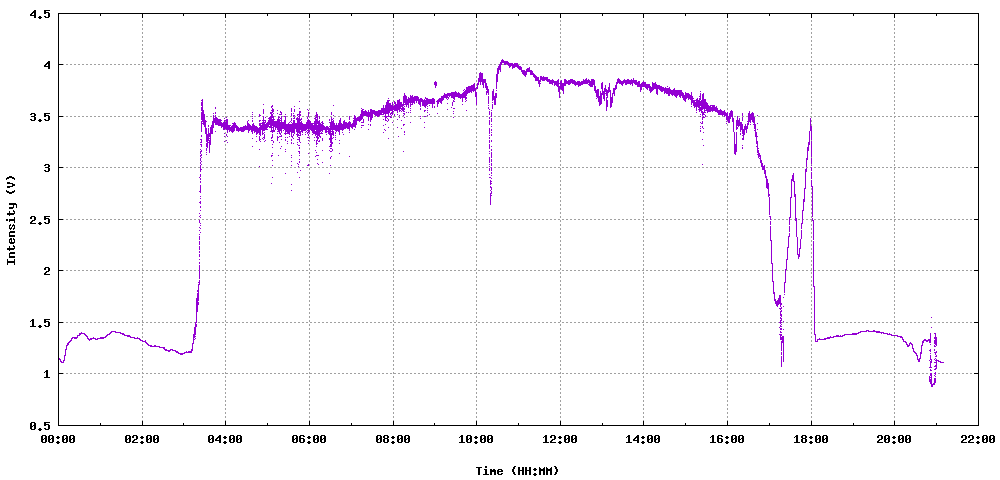Click the sharp peak at 18:00
Viewport: 1000px width, 480px height.
point(811,119)
